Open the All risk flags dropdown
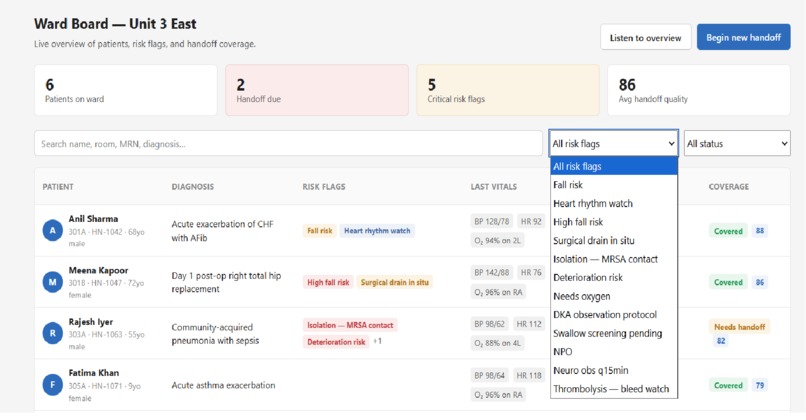Viewport: 806px width, 420px height. (x=613, y=143)
